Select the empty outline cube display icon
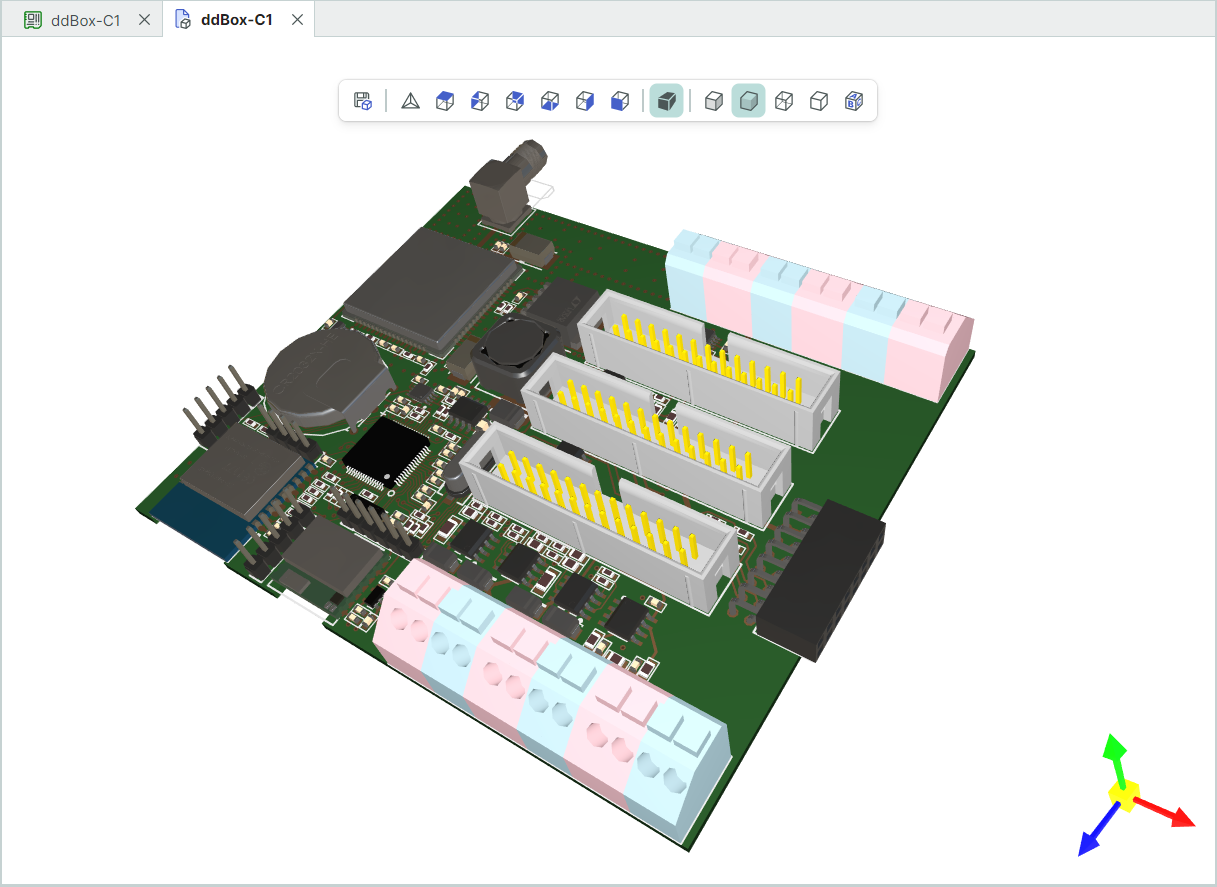Viewport: 1217px width, 887px height. [819, 100]
